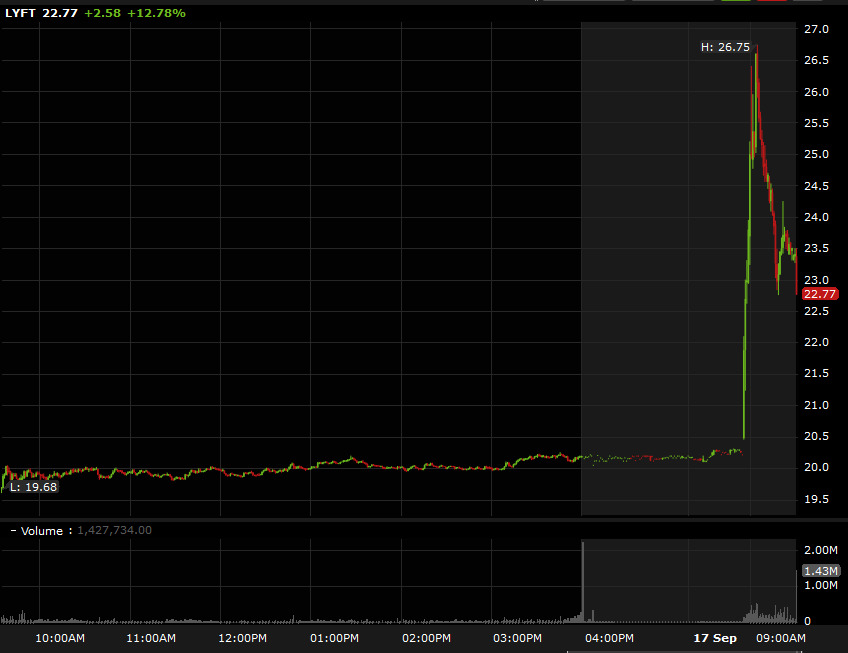The width and height of the screenshot is (848, 653).
Task: Click the 2.00M volume axis label
Action: pos(820,550)
